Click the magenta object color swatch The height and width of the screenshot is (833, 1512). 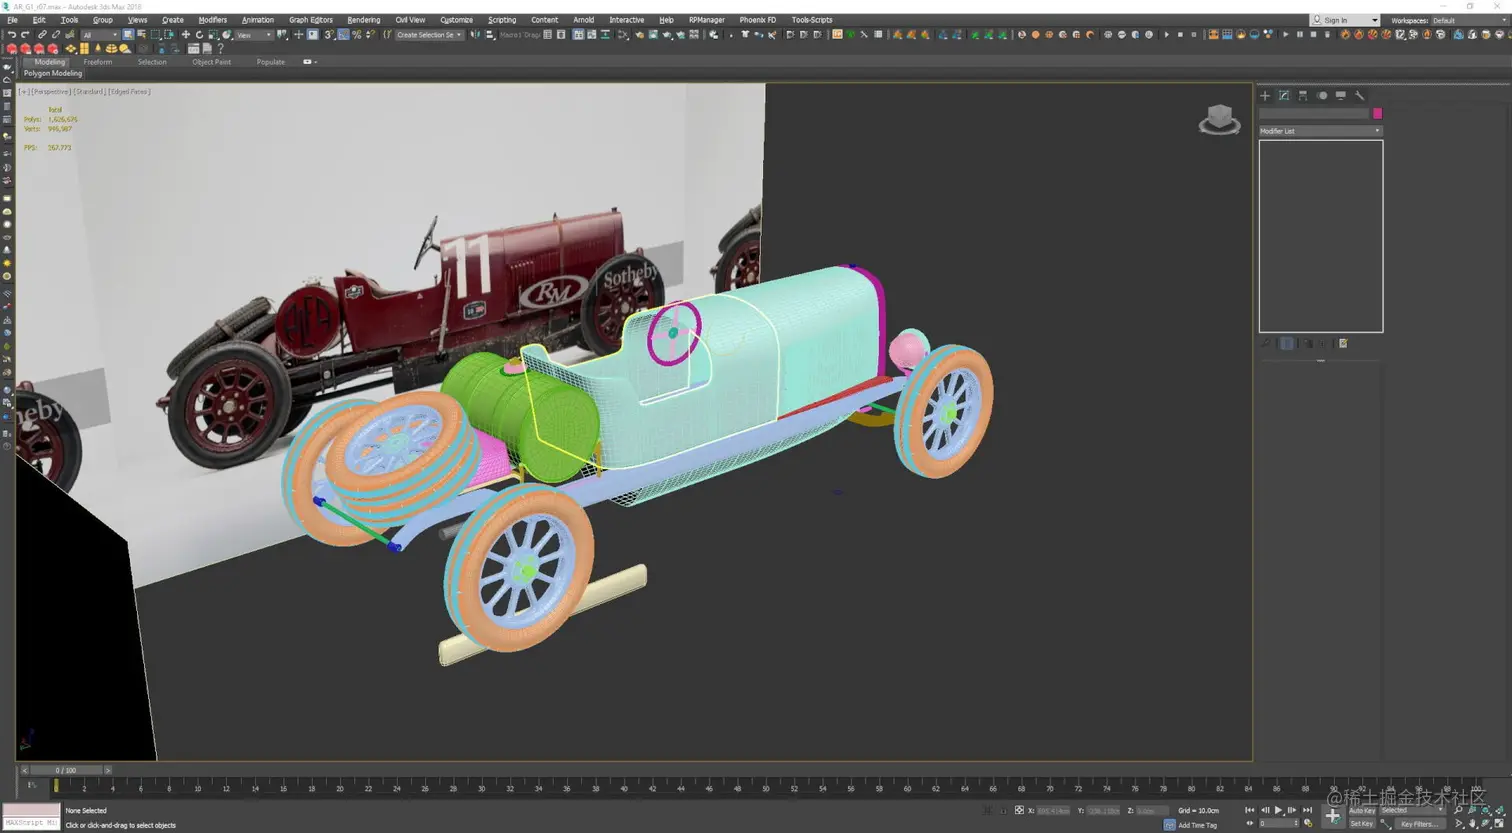click(1377, 114)
